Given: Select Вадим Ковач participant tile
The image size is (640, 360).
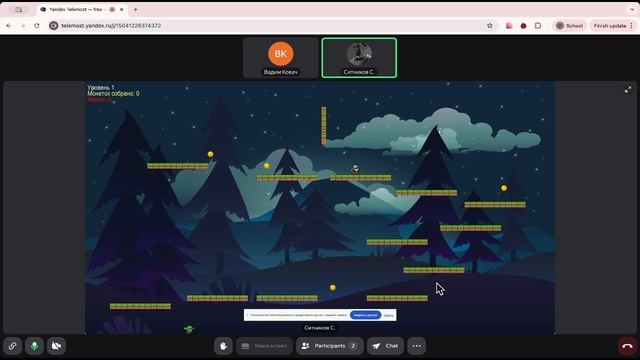Looking at the screenshot, I should 281,58.
